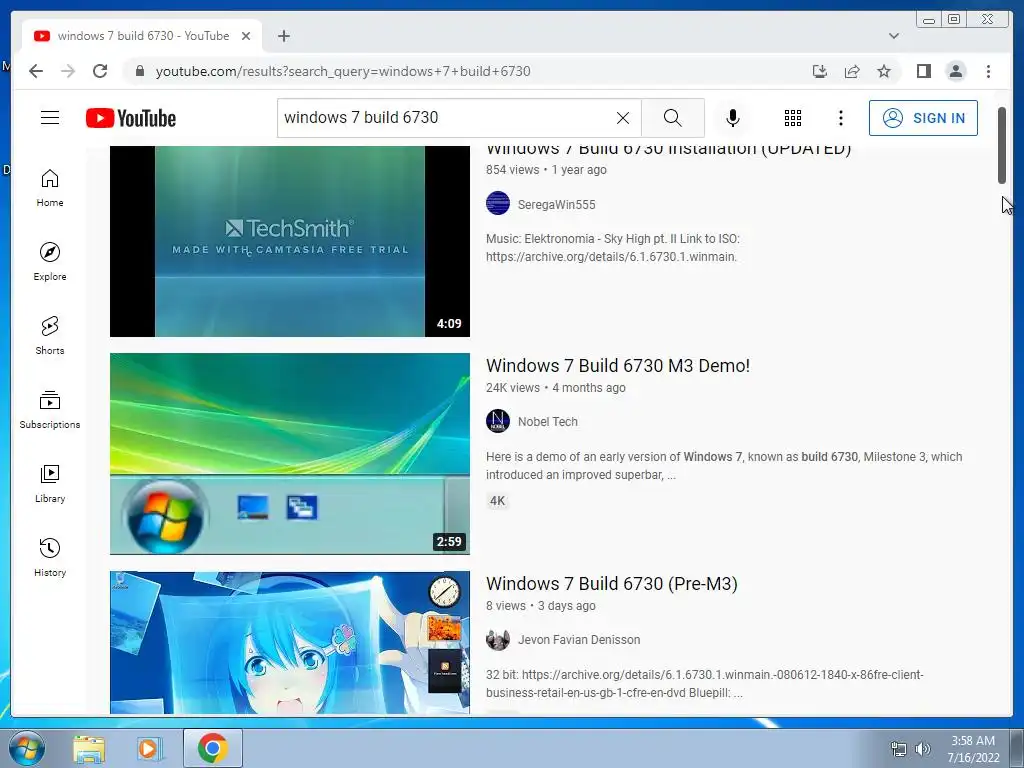Image resolution: width=1024 pixels, height=768 pixels.
Task: Open Explore in the sidebar
Action: (50, 262)
